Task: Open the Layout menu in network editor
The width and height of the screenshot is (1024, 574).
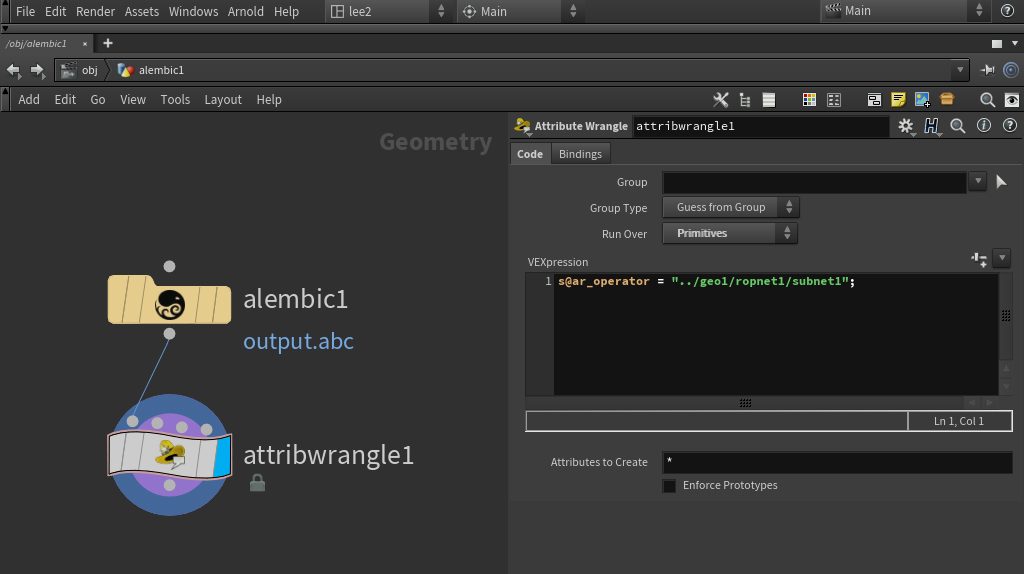Action: tap(223, 100)
